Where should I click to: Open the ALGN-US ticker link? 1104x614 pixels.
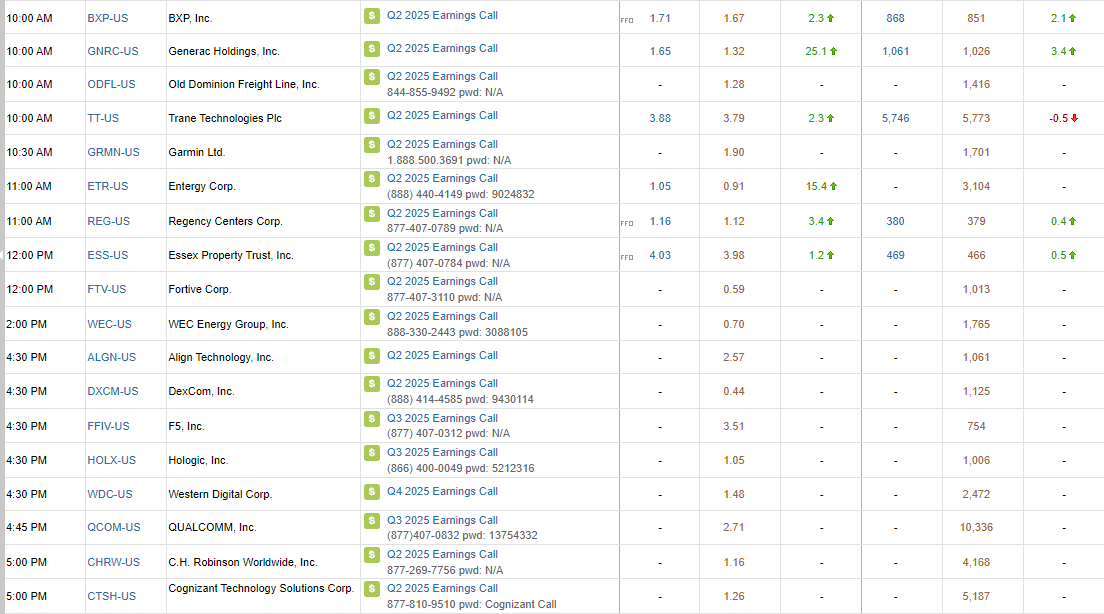click(x=111, y=358)
